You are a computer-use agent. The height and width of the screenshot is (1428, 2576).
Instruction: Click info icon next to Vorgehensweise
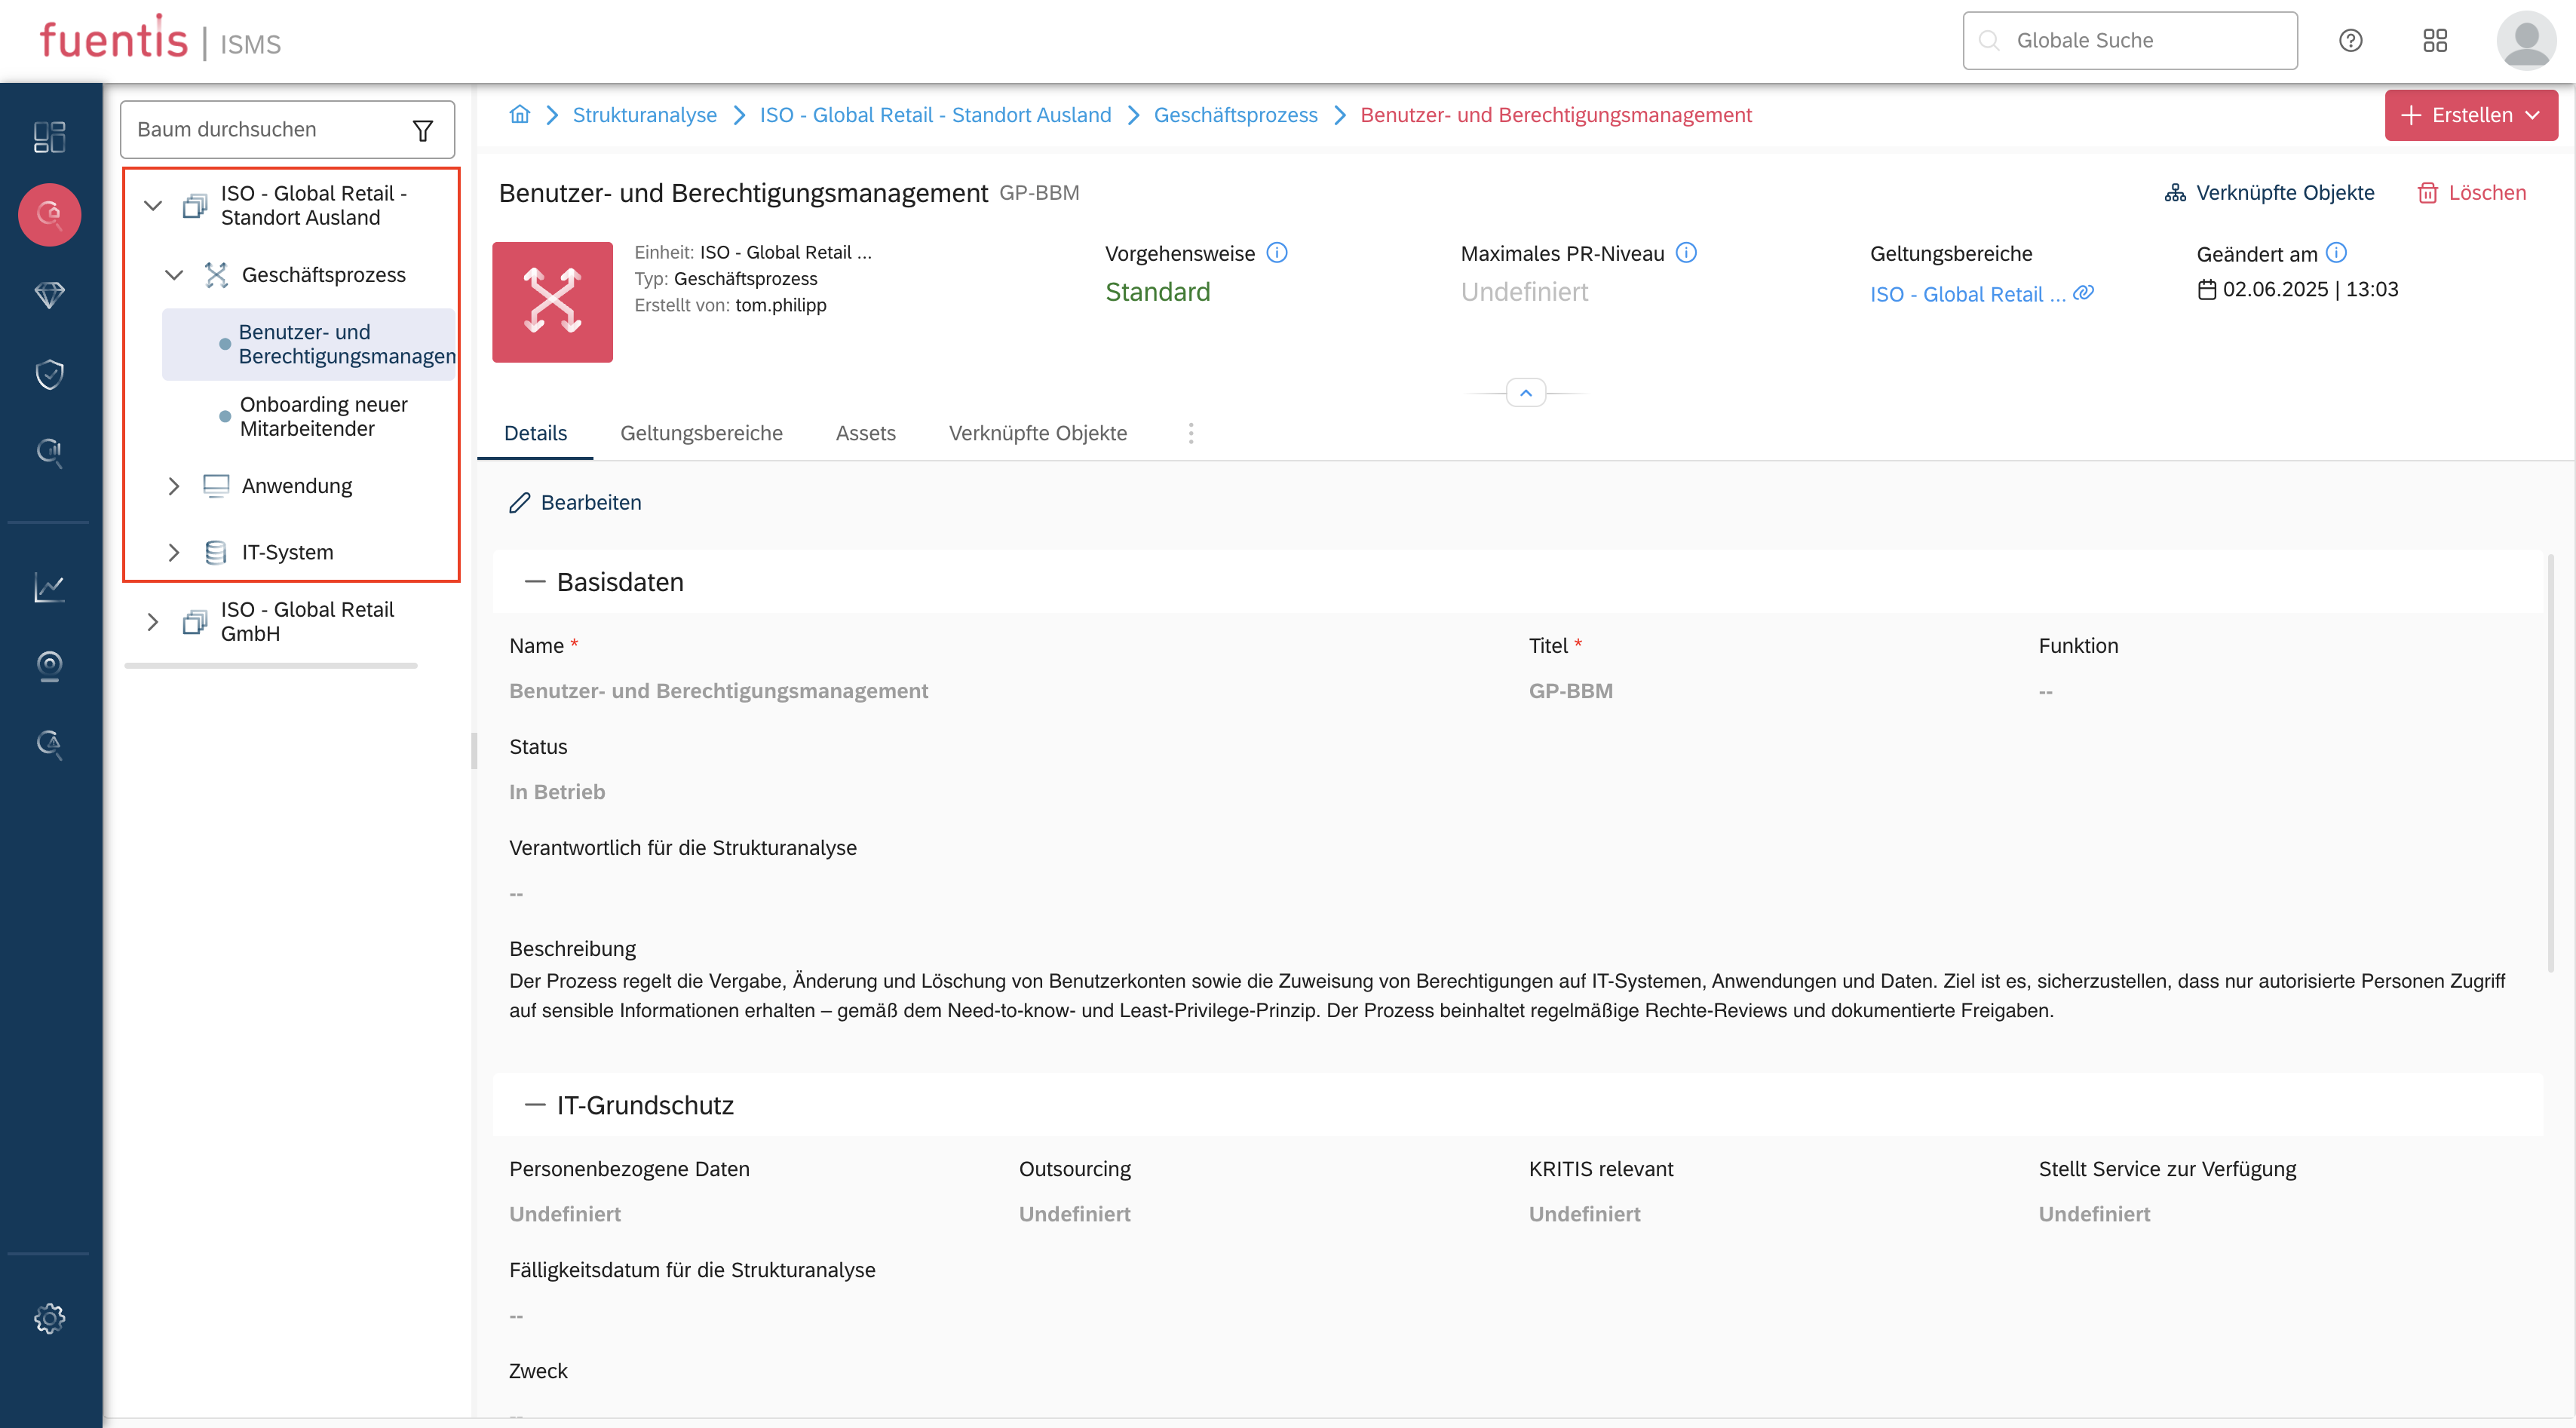(1277, 253)
